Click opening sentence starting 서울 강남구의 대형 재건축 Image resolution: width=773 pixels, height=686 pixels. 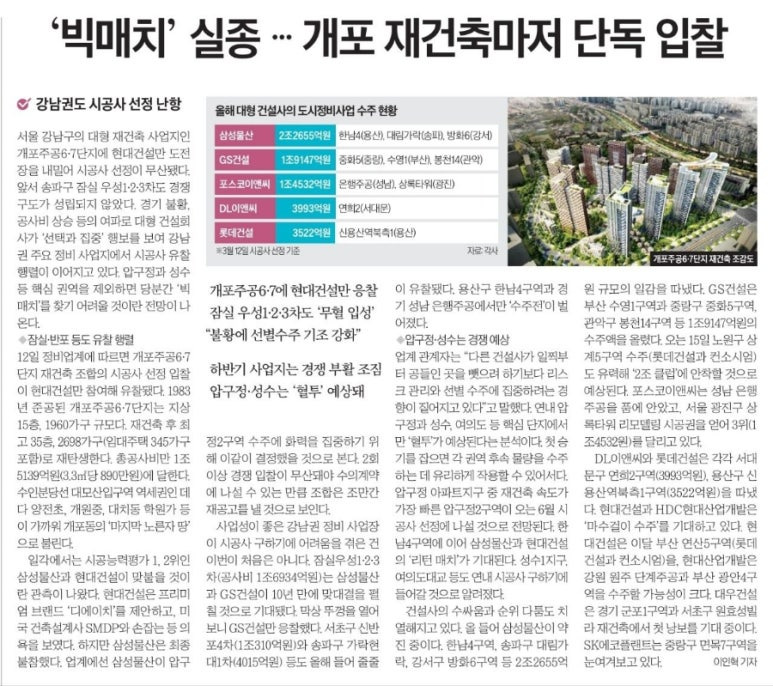104,153
